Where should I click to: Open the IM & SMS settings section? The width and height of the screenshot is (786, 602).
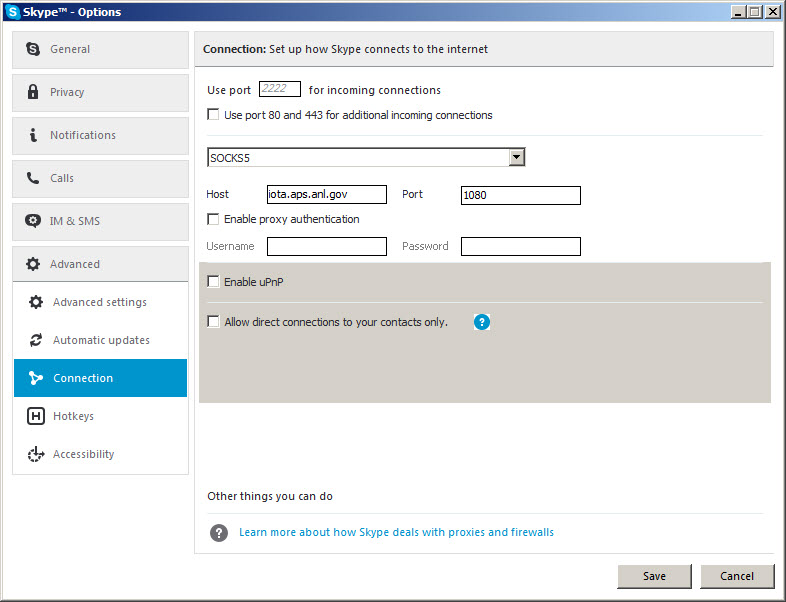click(100, 222)
